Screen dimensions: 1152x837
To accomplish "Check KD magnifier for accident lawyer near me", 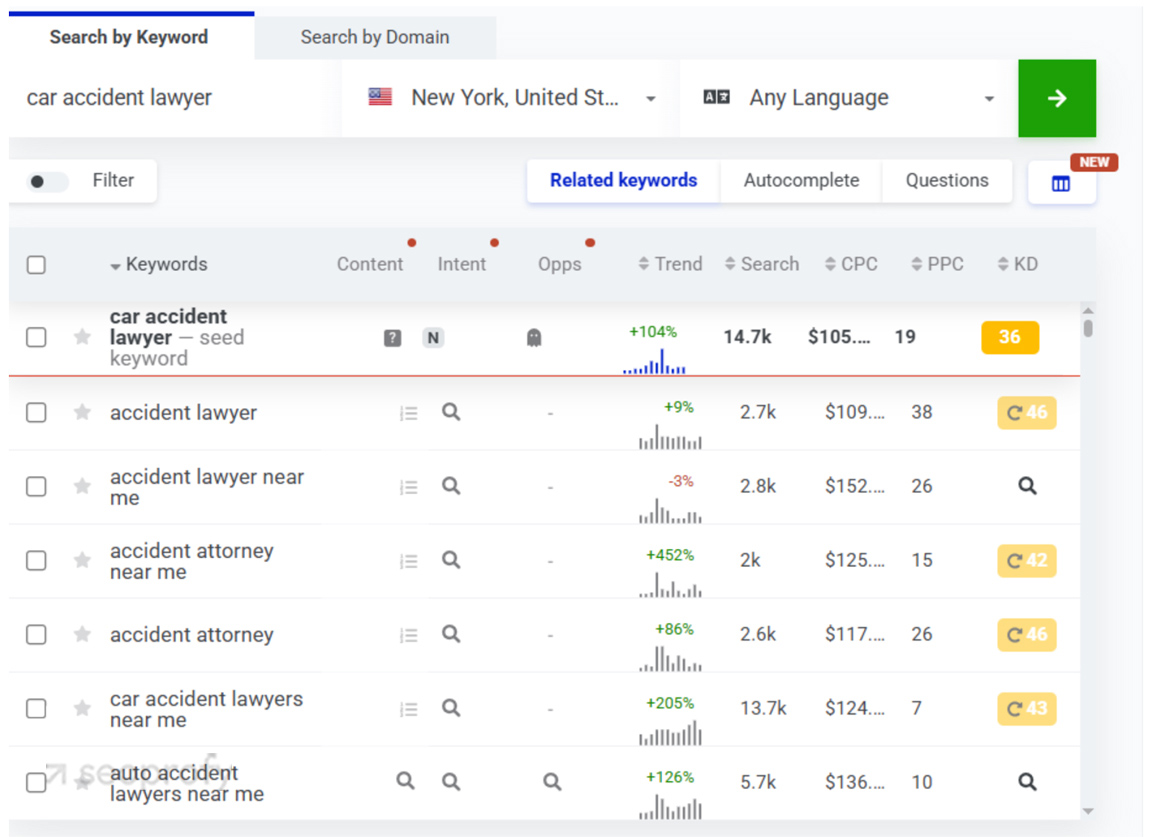I will 1027,486.
